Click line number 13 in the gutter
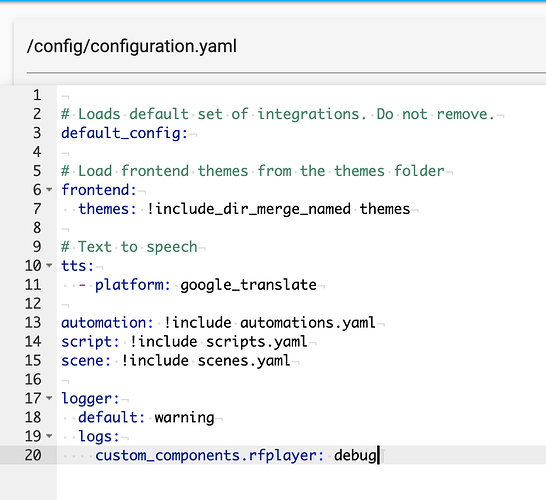This screenshot has width=546, height=500. tap(33, 322)
